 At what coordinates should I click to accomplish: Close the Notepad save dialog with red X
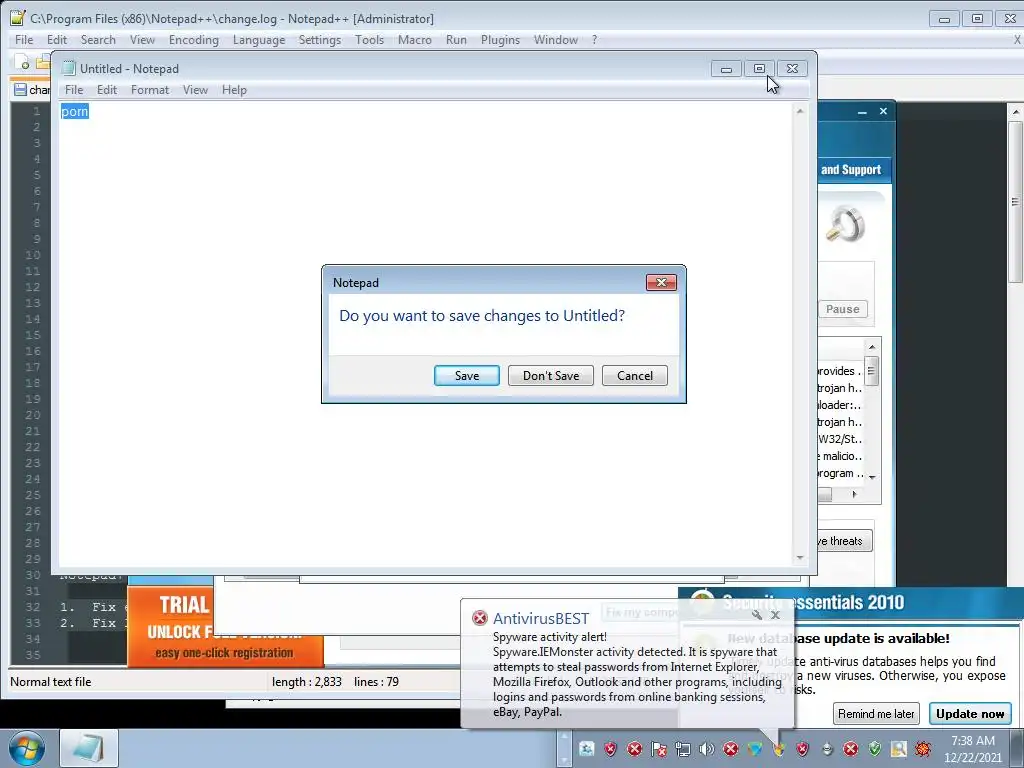click(661, 282)
